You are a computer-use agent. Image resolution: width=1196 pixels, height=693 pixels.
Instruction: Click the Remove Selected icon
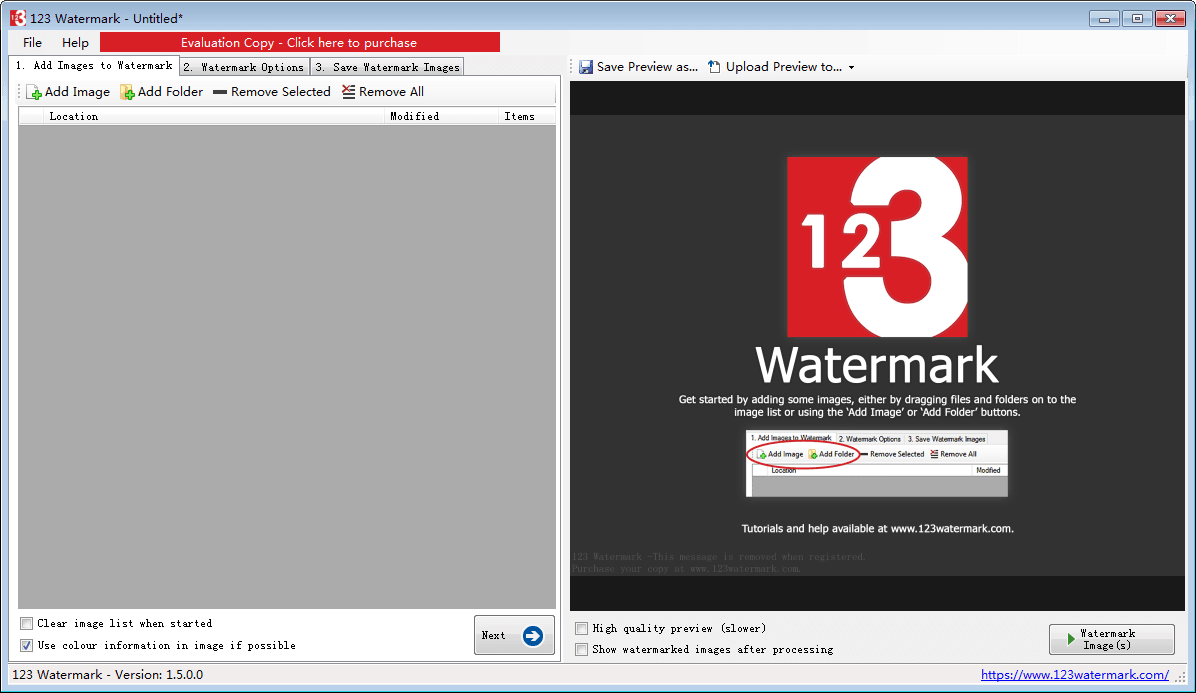tap(220, 92)
